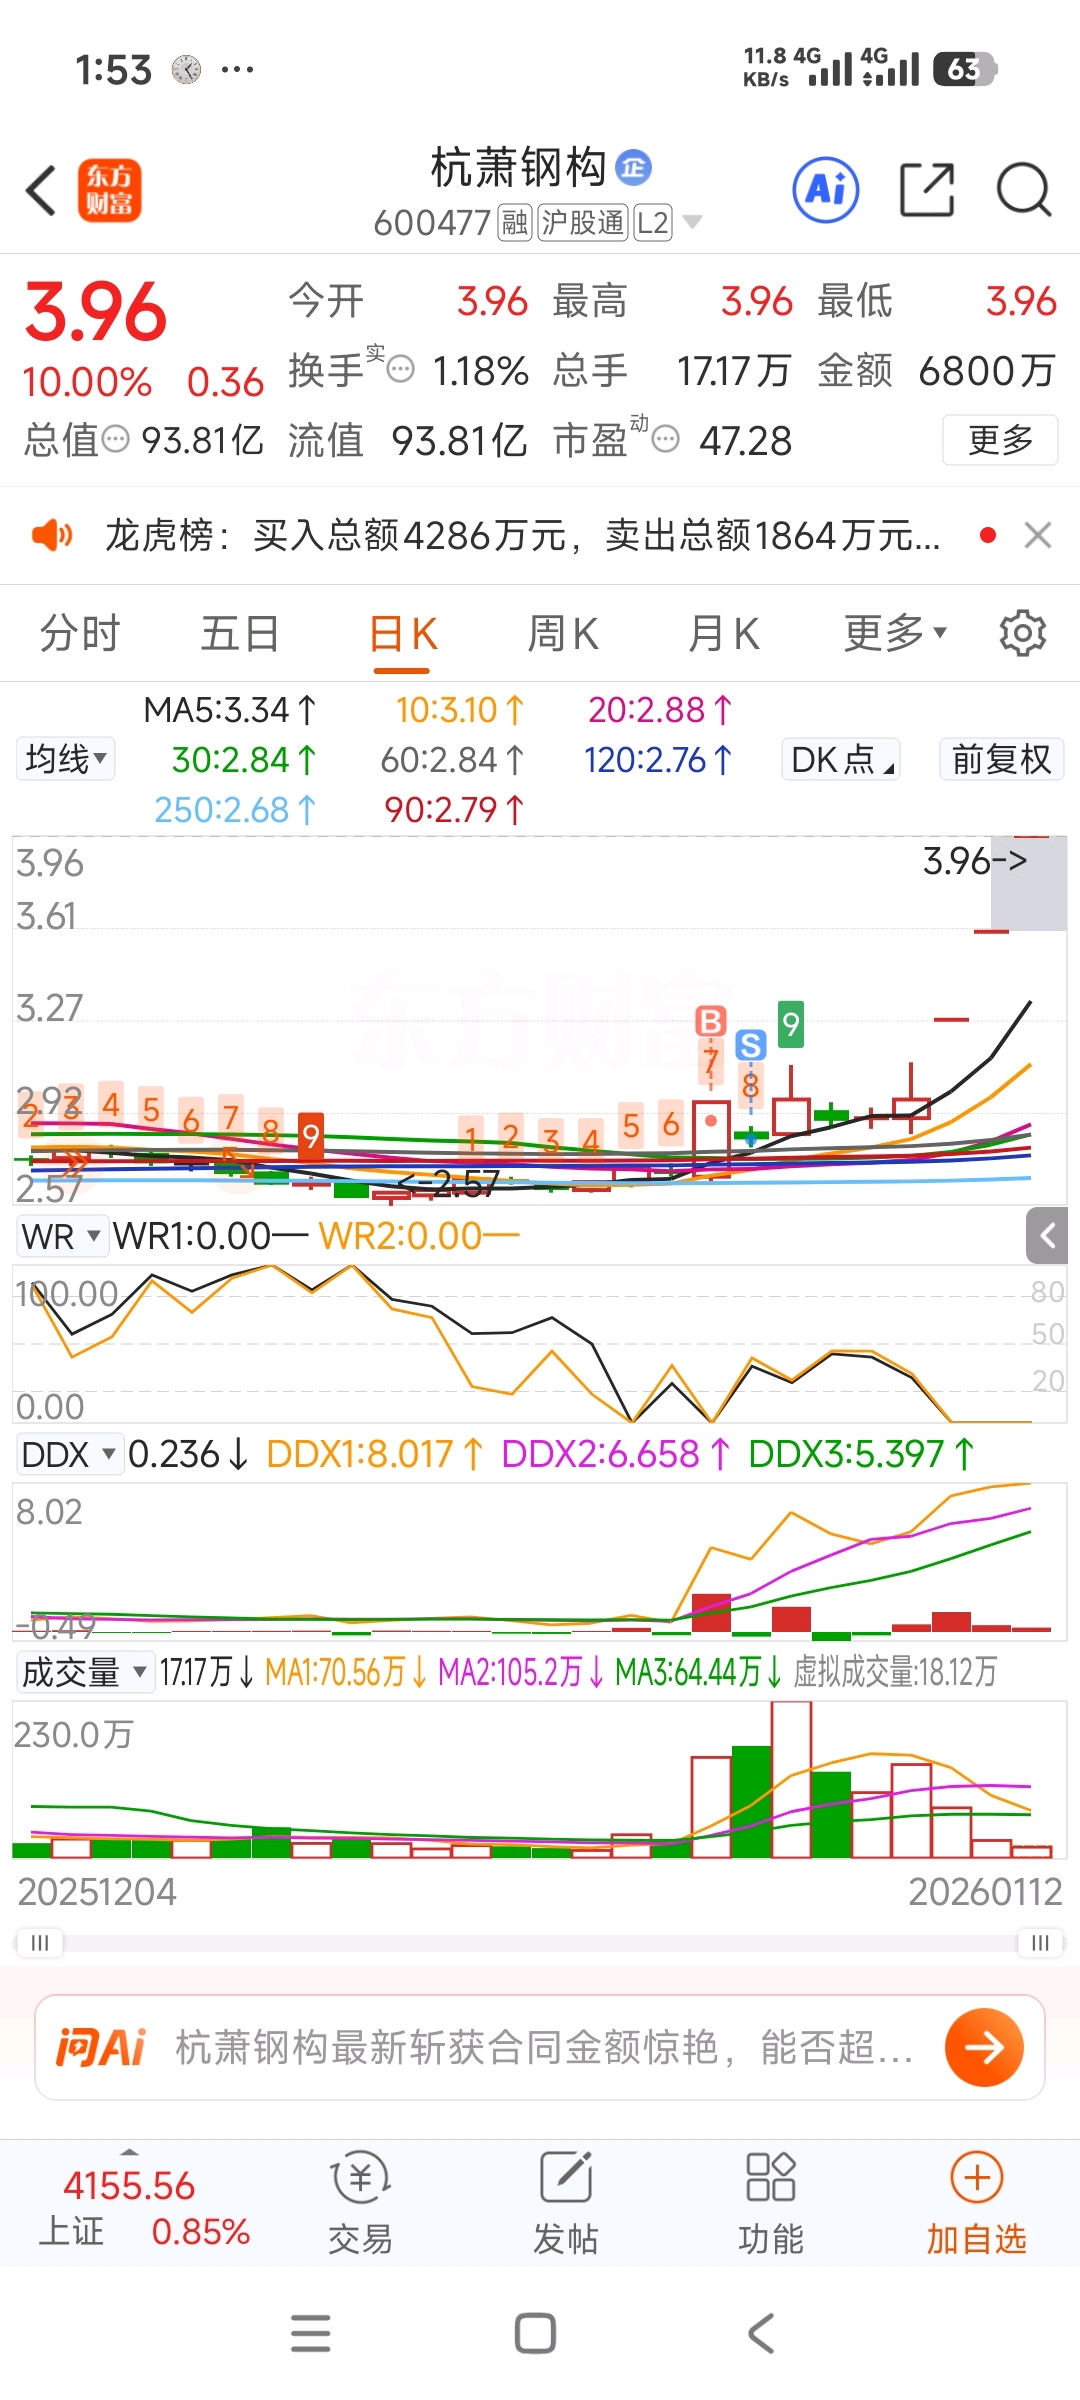Tap the right timeline range handle
Viewport: 1080px width, 2400px height.
(1040, 1943)
